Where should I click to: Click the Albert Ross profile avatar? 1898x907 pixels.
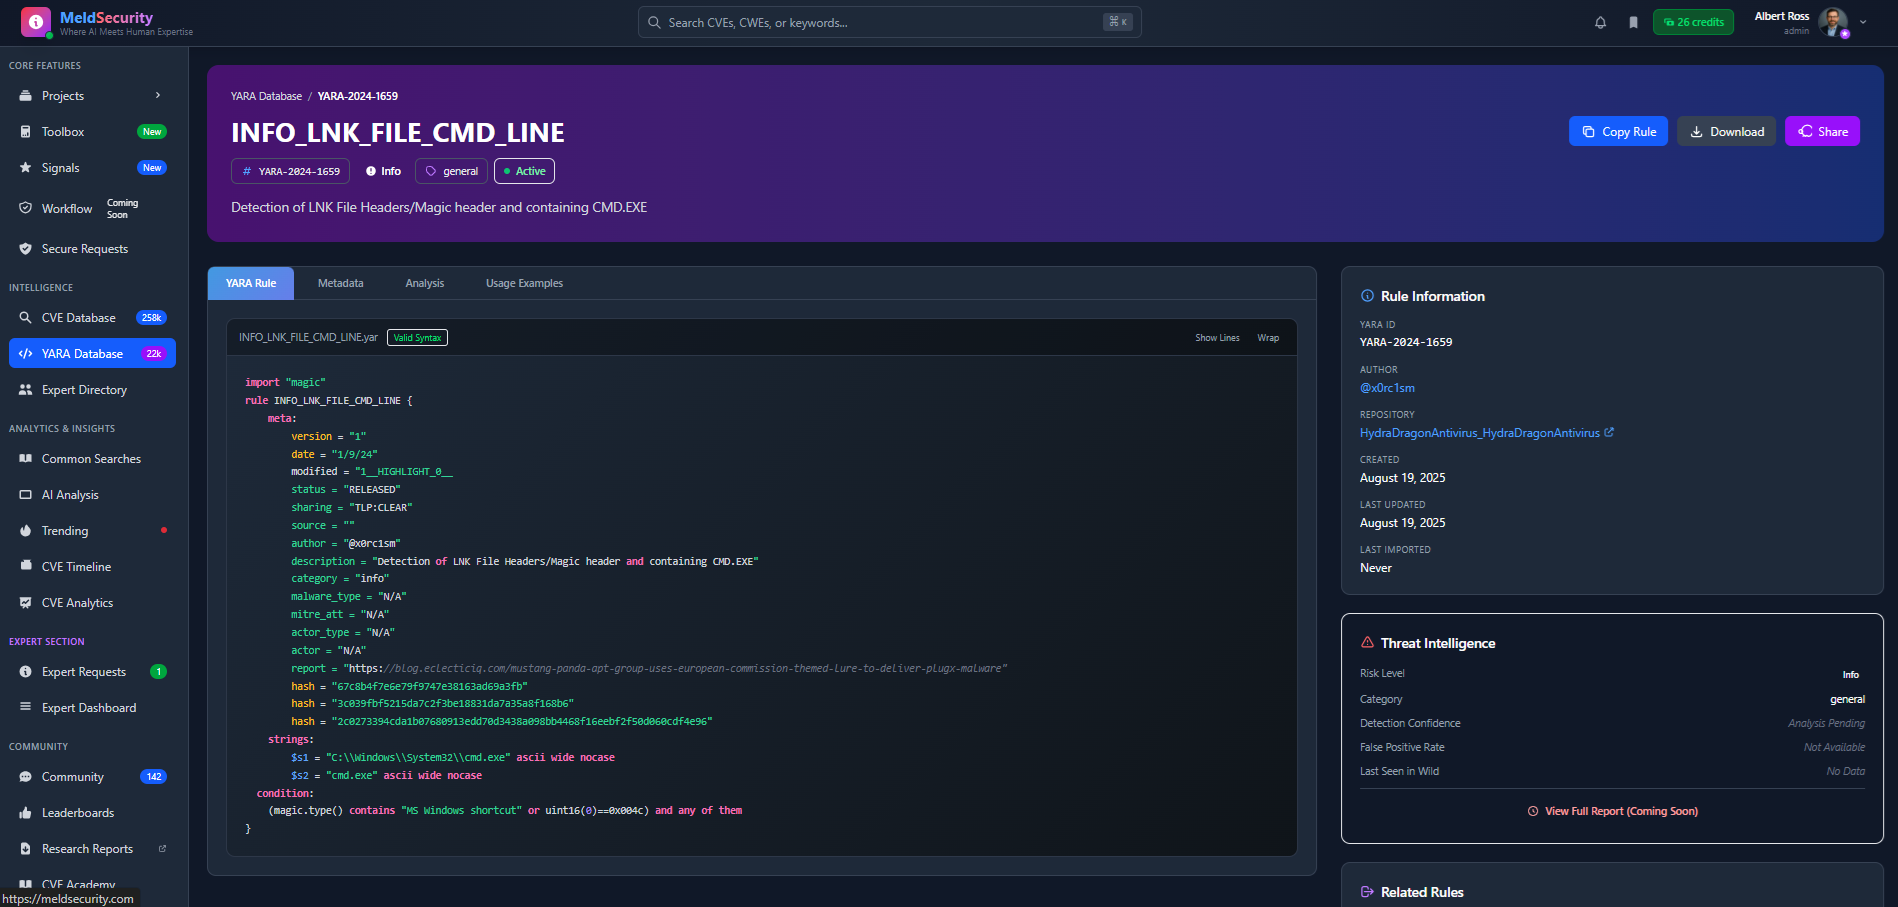[1833, 22]
